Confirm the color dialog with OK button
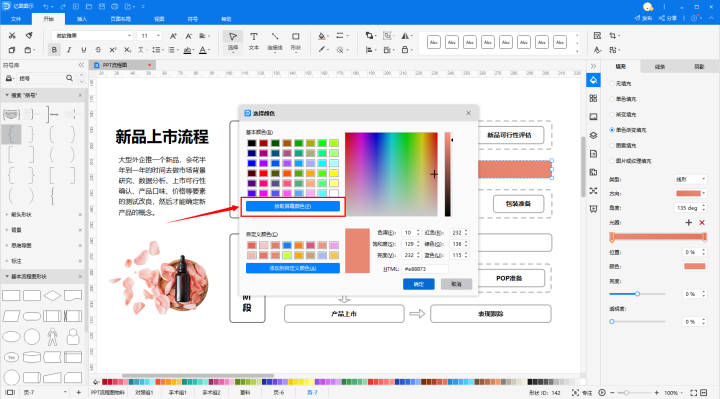Viewport: 720px width, 399px height. point(419,284)
